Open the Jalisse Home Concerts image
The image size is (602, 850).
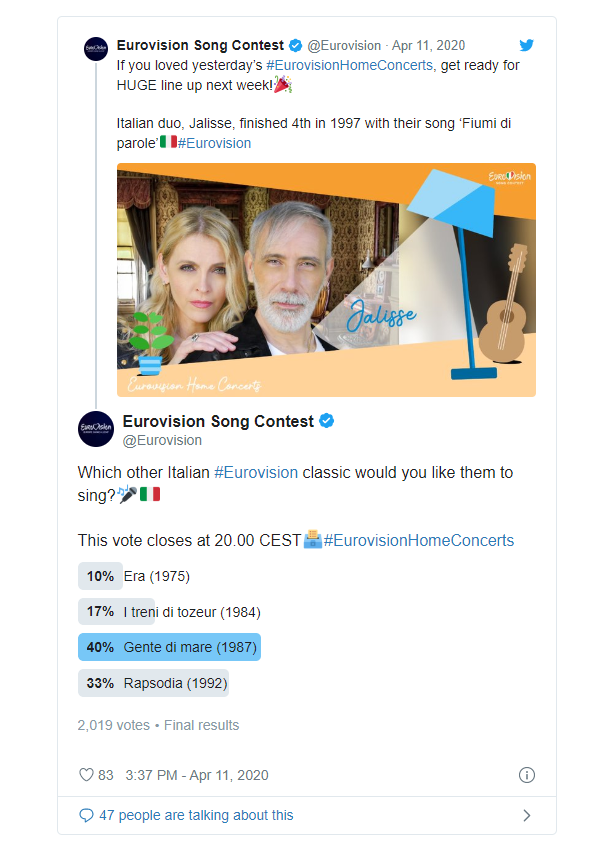326,280
